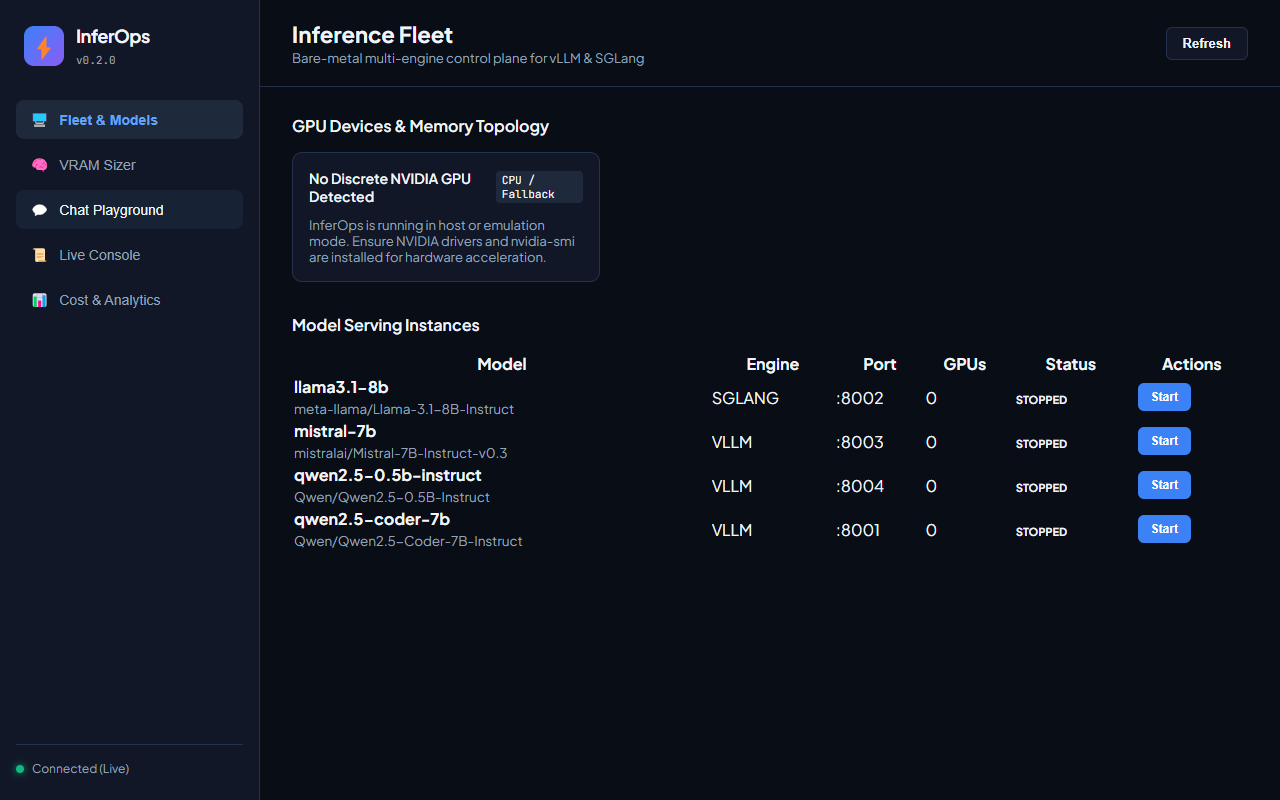
Task: Click the Actions column header
Action: 1192,364
